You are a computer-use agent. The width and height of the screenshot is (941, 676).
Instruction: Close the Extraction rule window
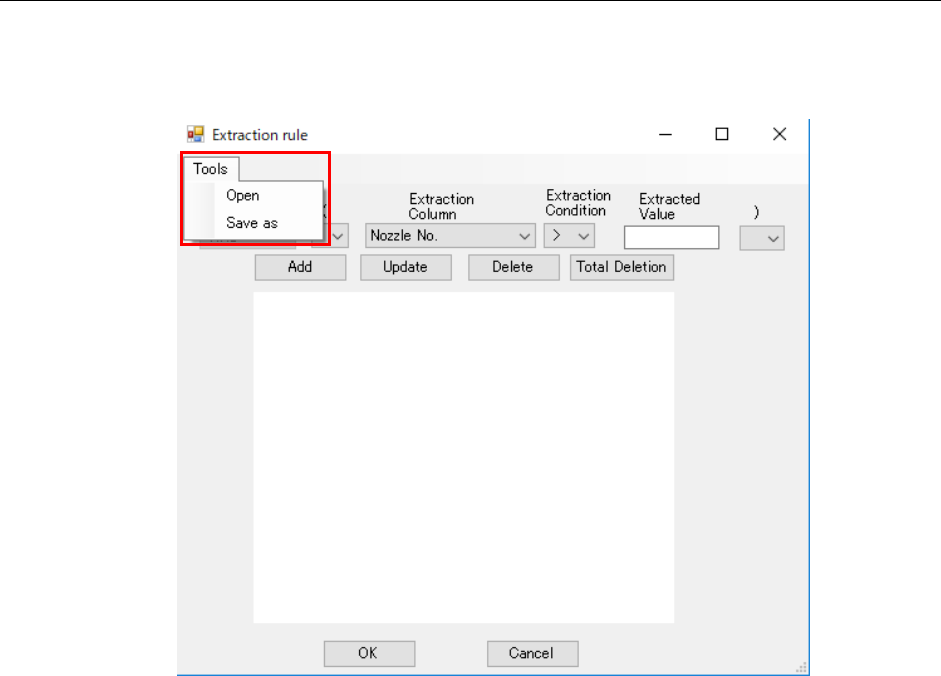coord(779,134)
